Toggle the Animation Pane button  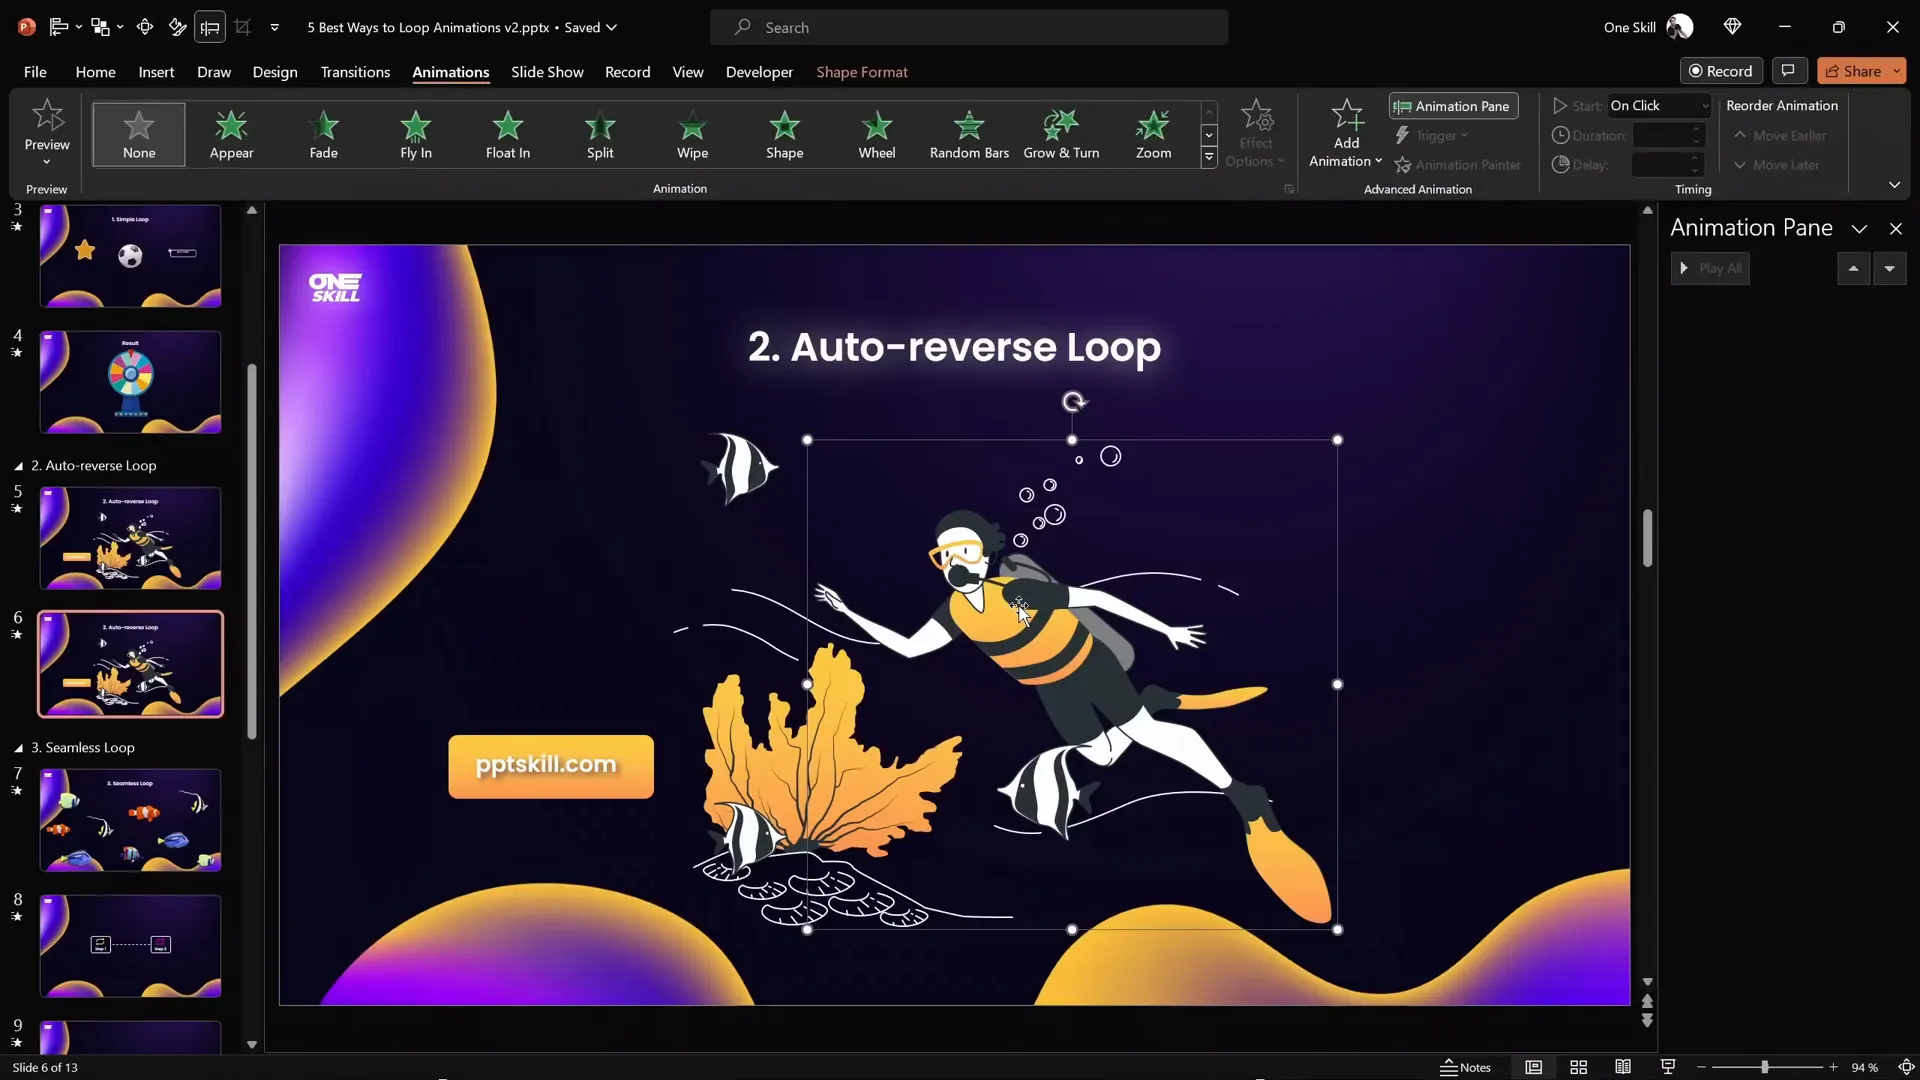coord(1453,106)
